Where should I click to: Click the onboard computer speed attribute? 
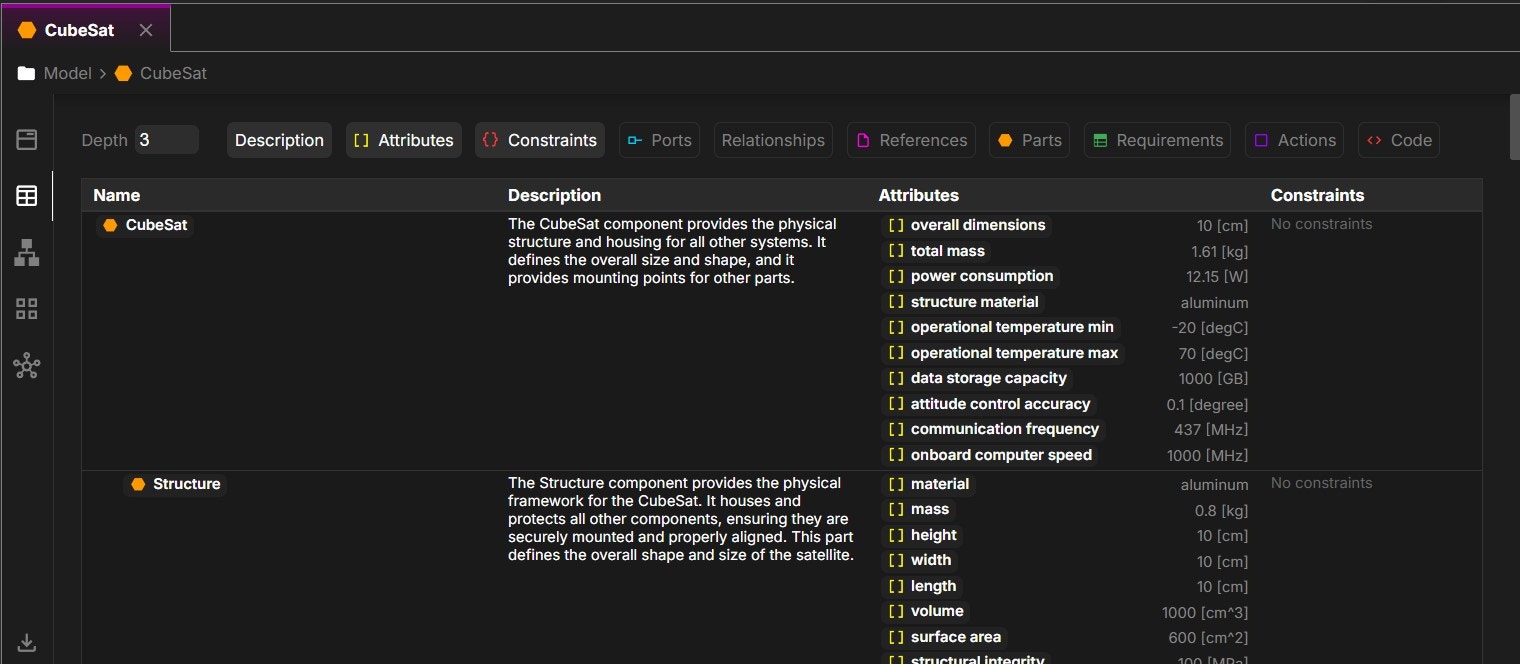pos(990,455)
